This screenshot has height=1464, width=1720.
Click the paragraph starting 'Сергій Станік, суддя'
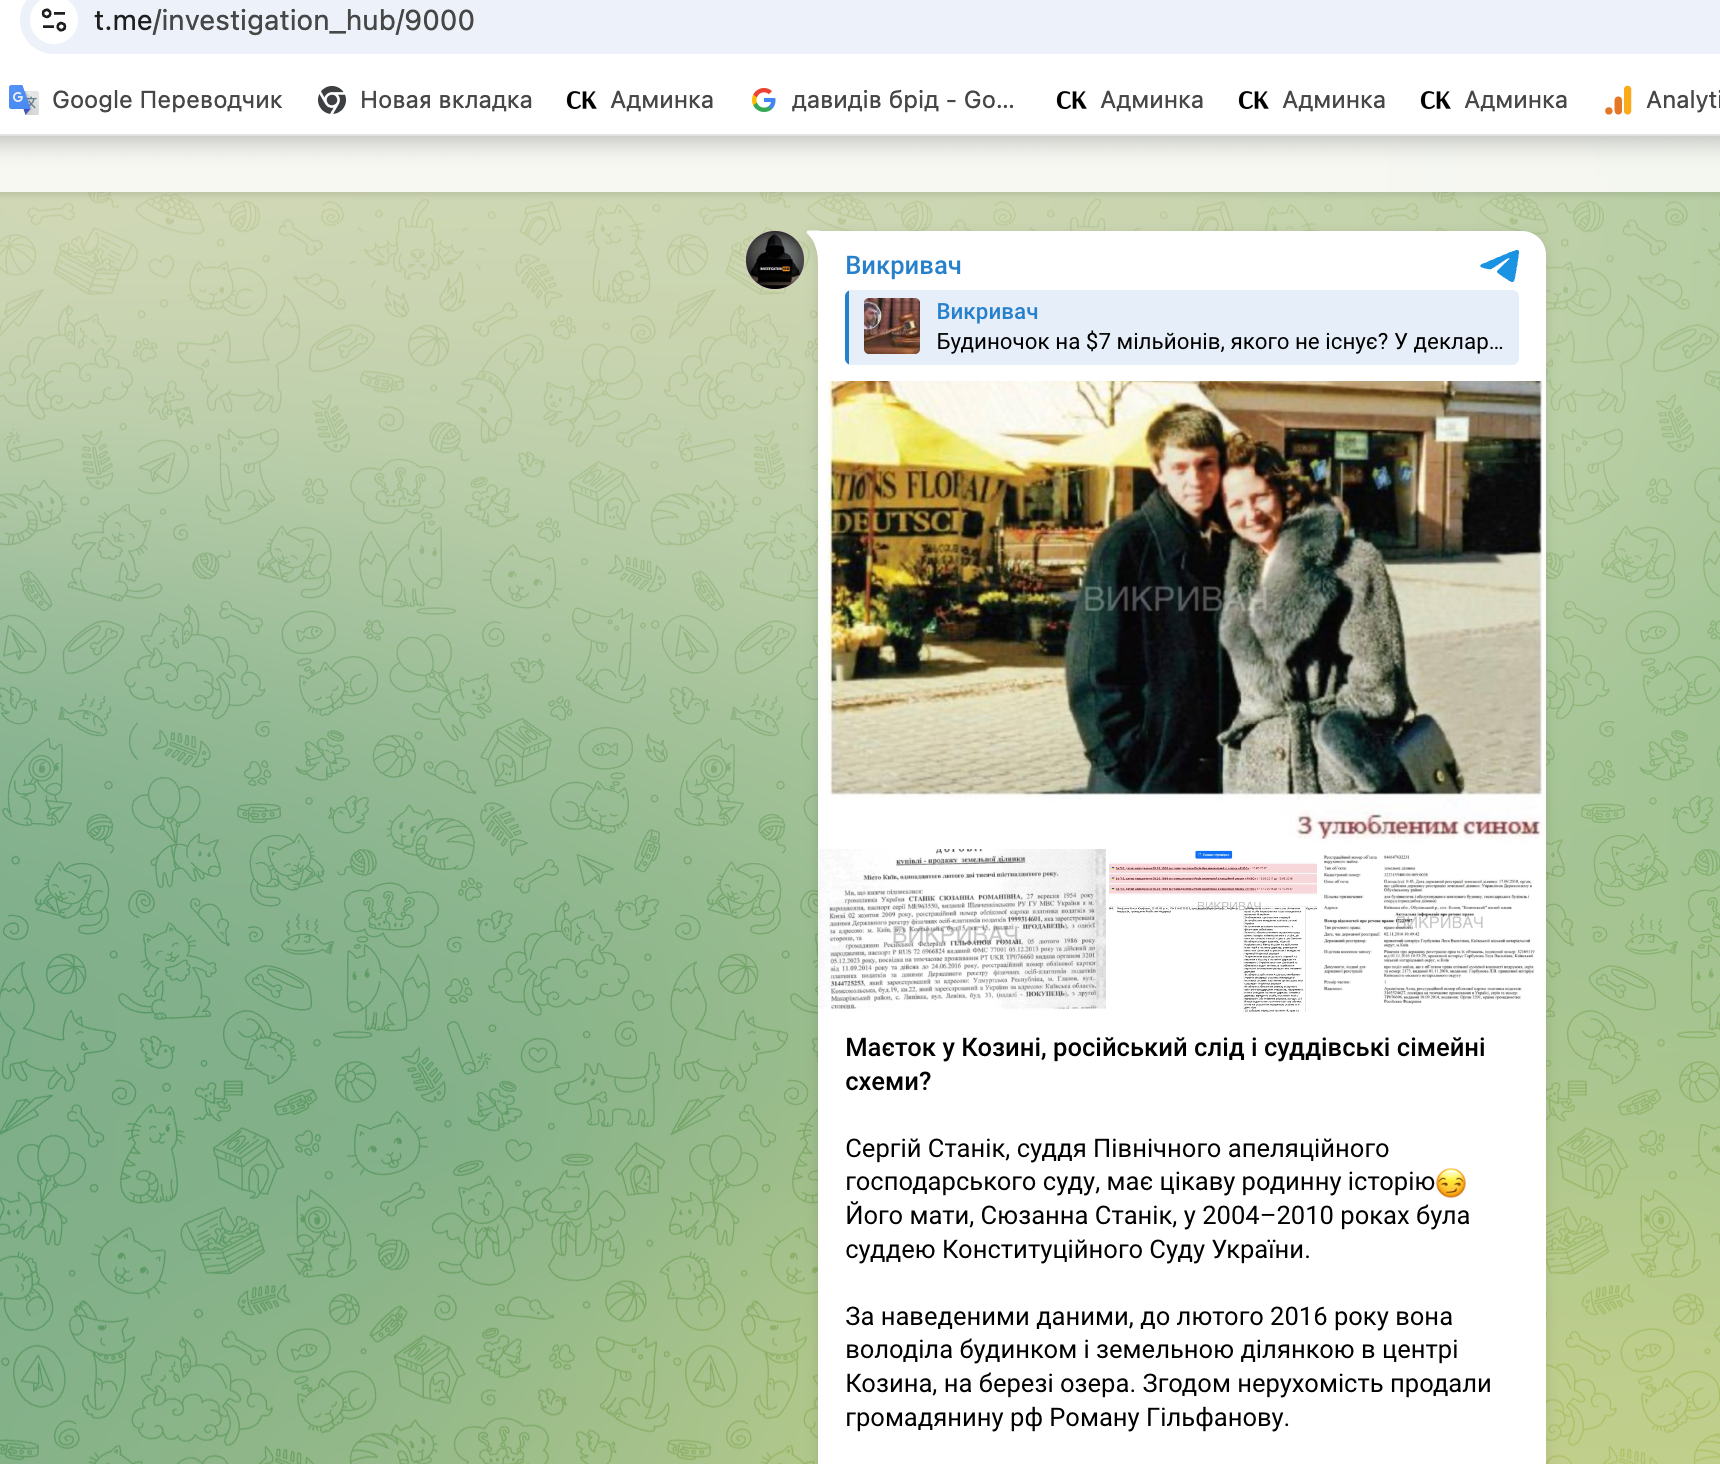coord(1158,1199)
